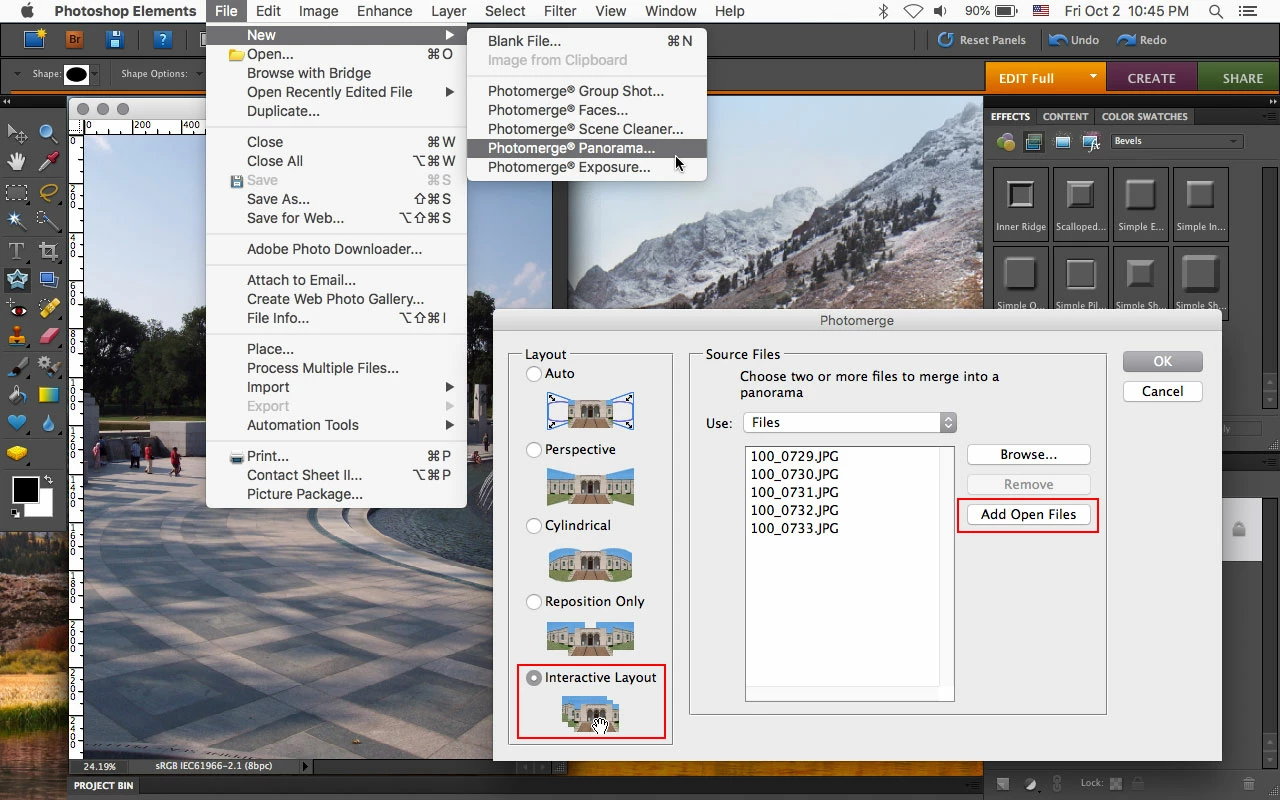Select the Smart Brush gear tool
The width and height of the screenshot is (1280, 800).
pyautogui.click(x=48, y=366)
